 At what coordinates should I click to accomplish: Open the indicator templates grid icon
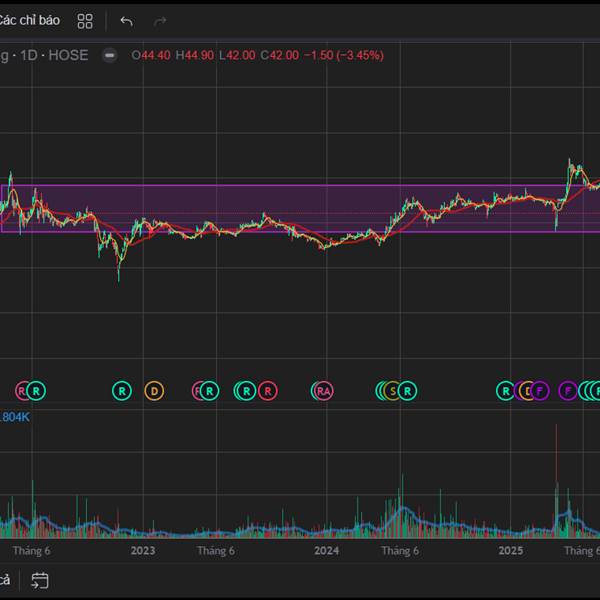pos(85,21)
